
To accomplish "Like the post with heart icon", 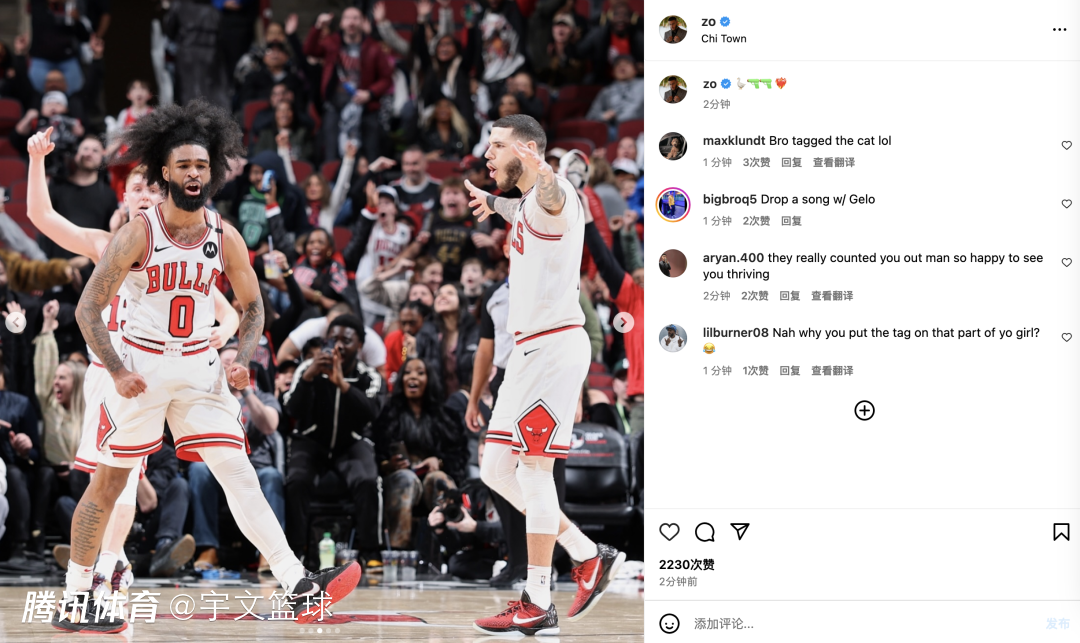I will (x=669, y=531).
